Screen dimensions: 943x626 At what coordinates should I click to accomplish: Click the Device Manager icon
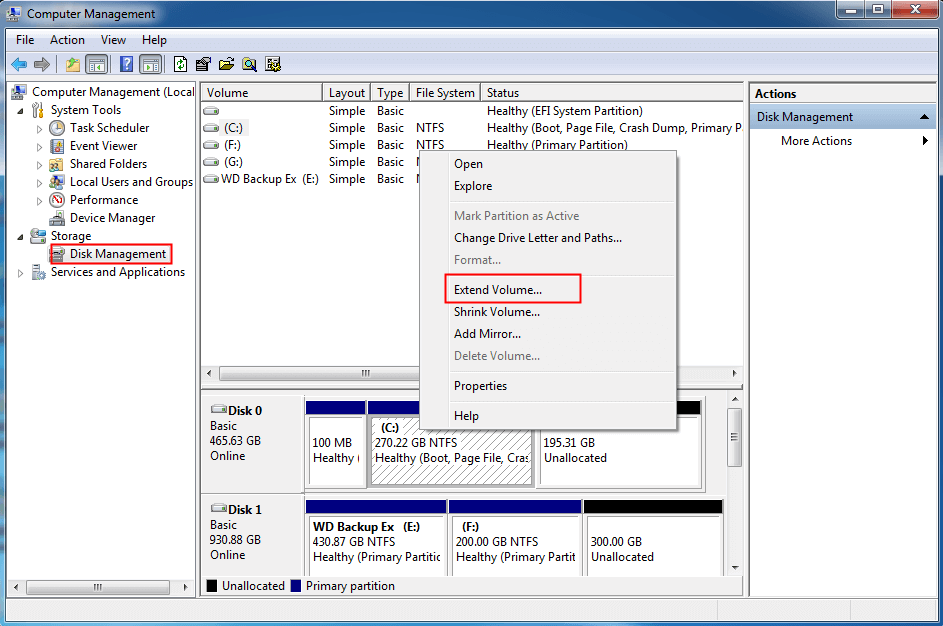57,218
